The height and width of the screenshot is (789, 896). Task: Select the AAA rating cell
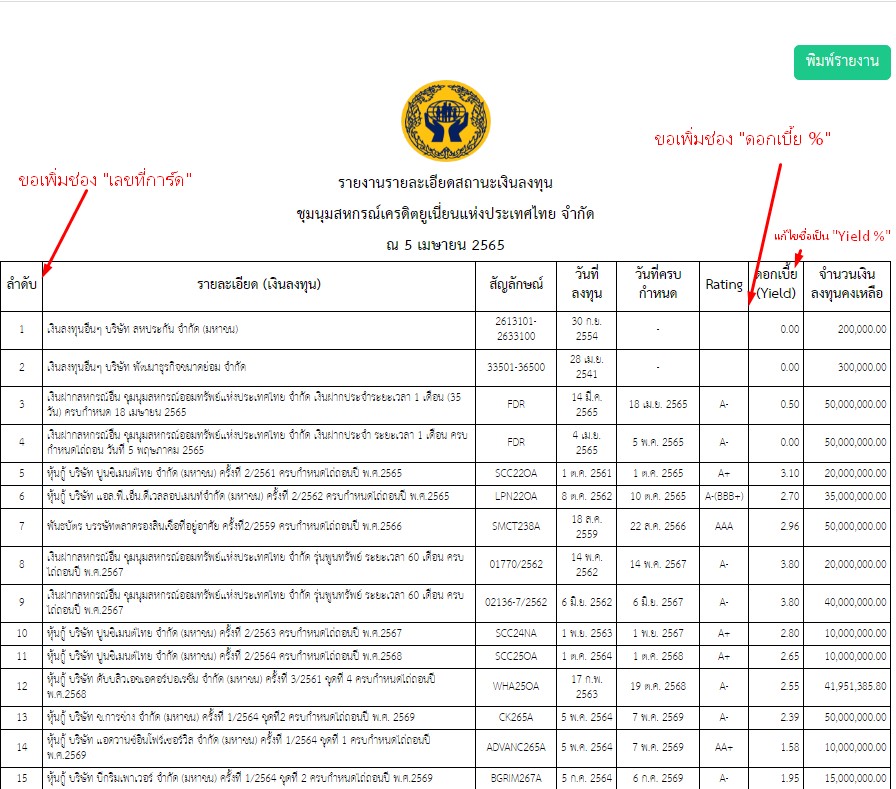[x=724, y=526]
